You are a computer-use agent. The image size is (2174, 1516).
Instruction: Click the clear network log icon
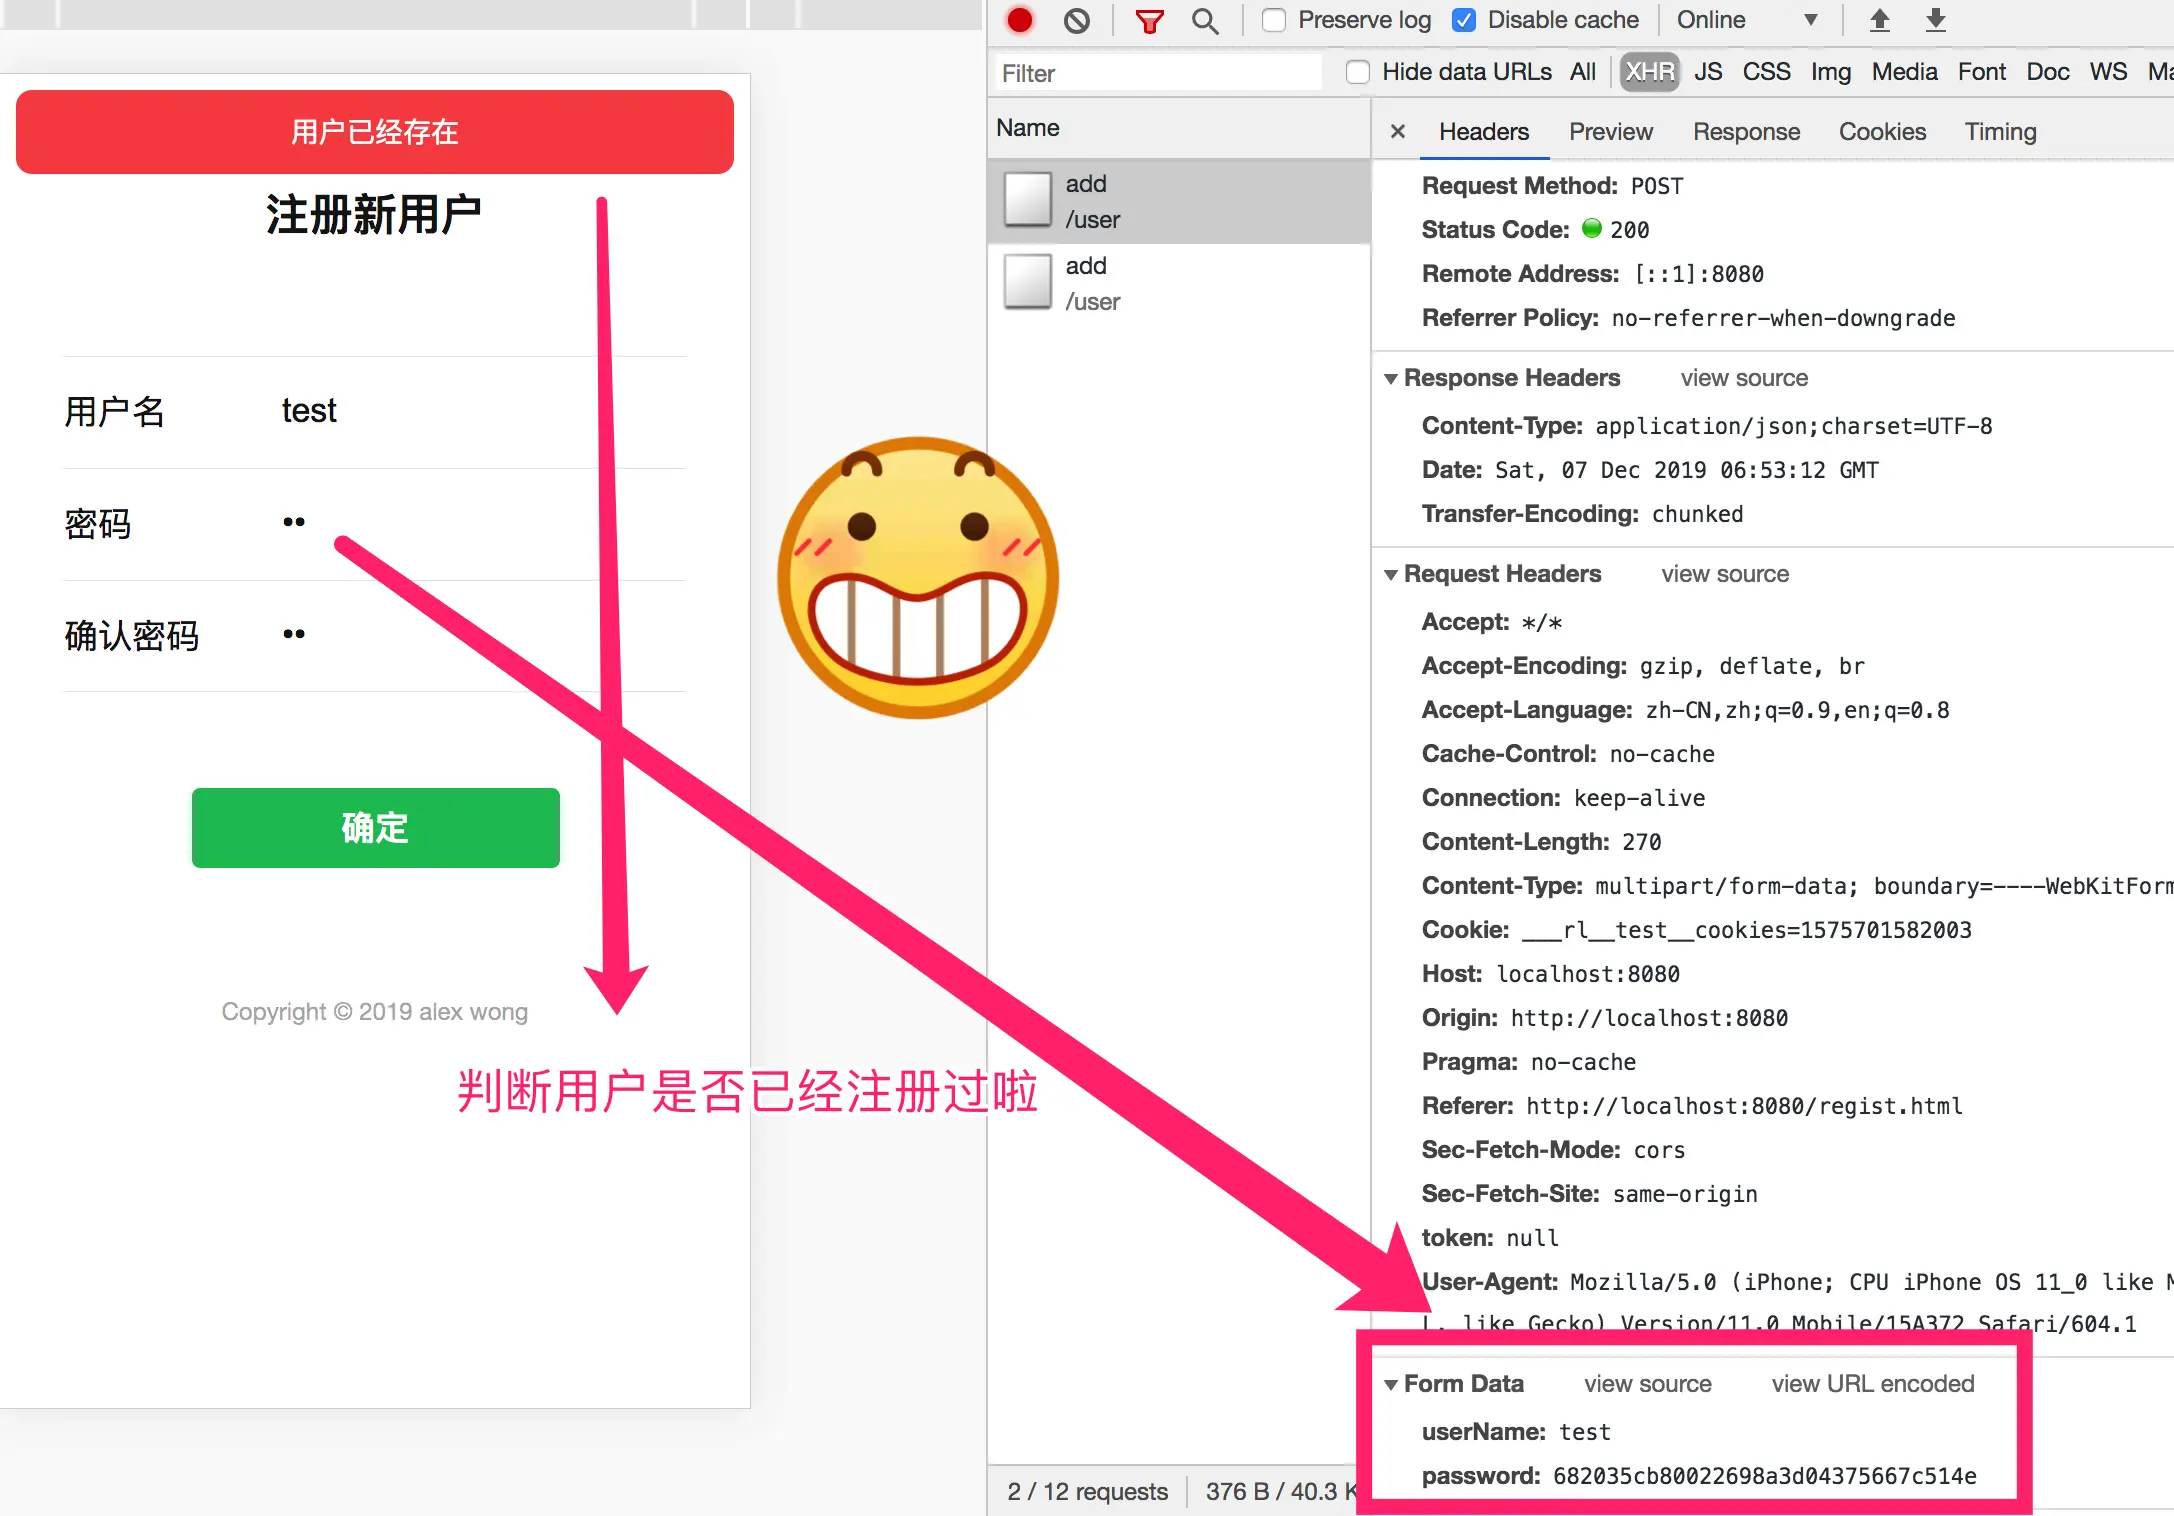(1076, 20)
